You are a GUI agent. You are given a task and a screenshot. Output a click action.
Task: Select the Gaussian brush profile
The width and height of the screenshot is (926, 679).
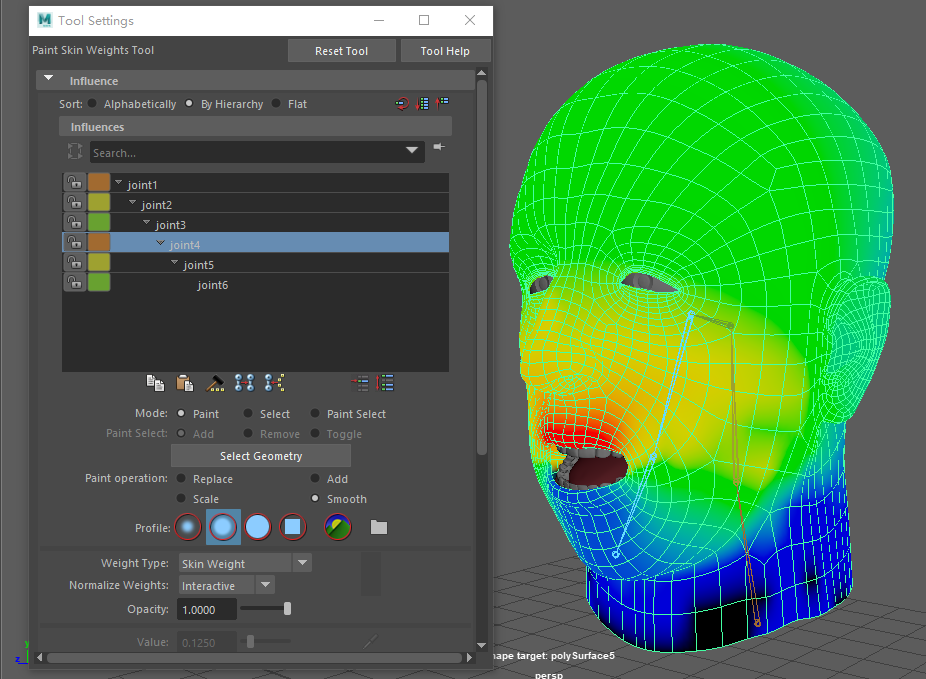(188, 526)
